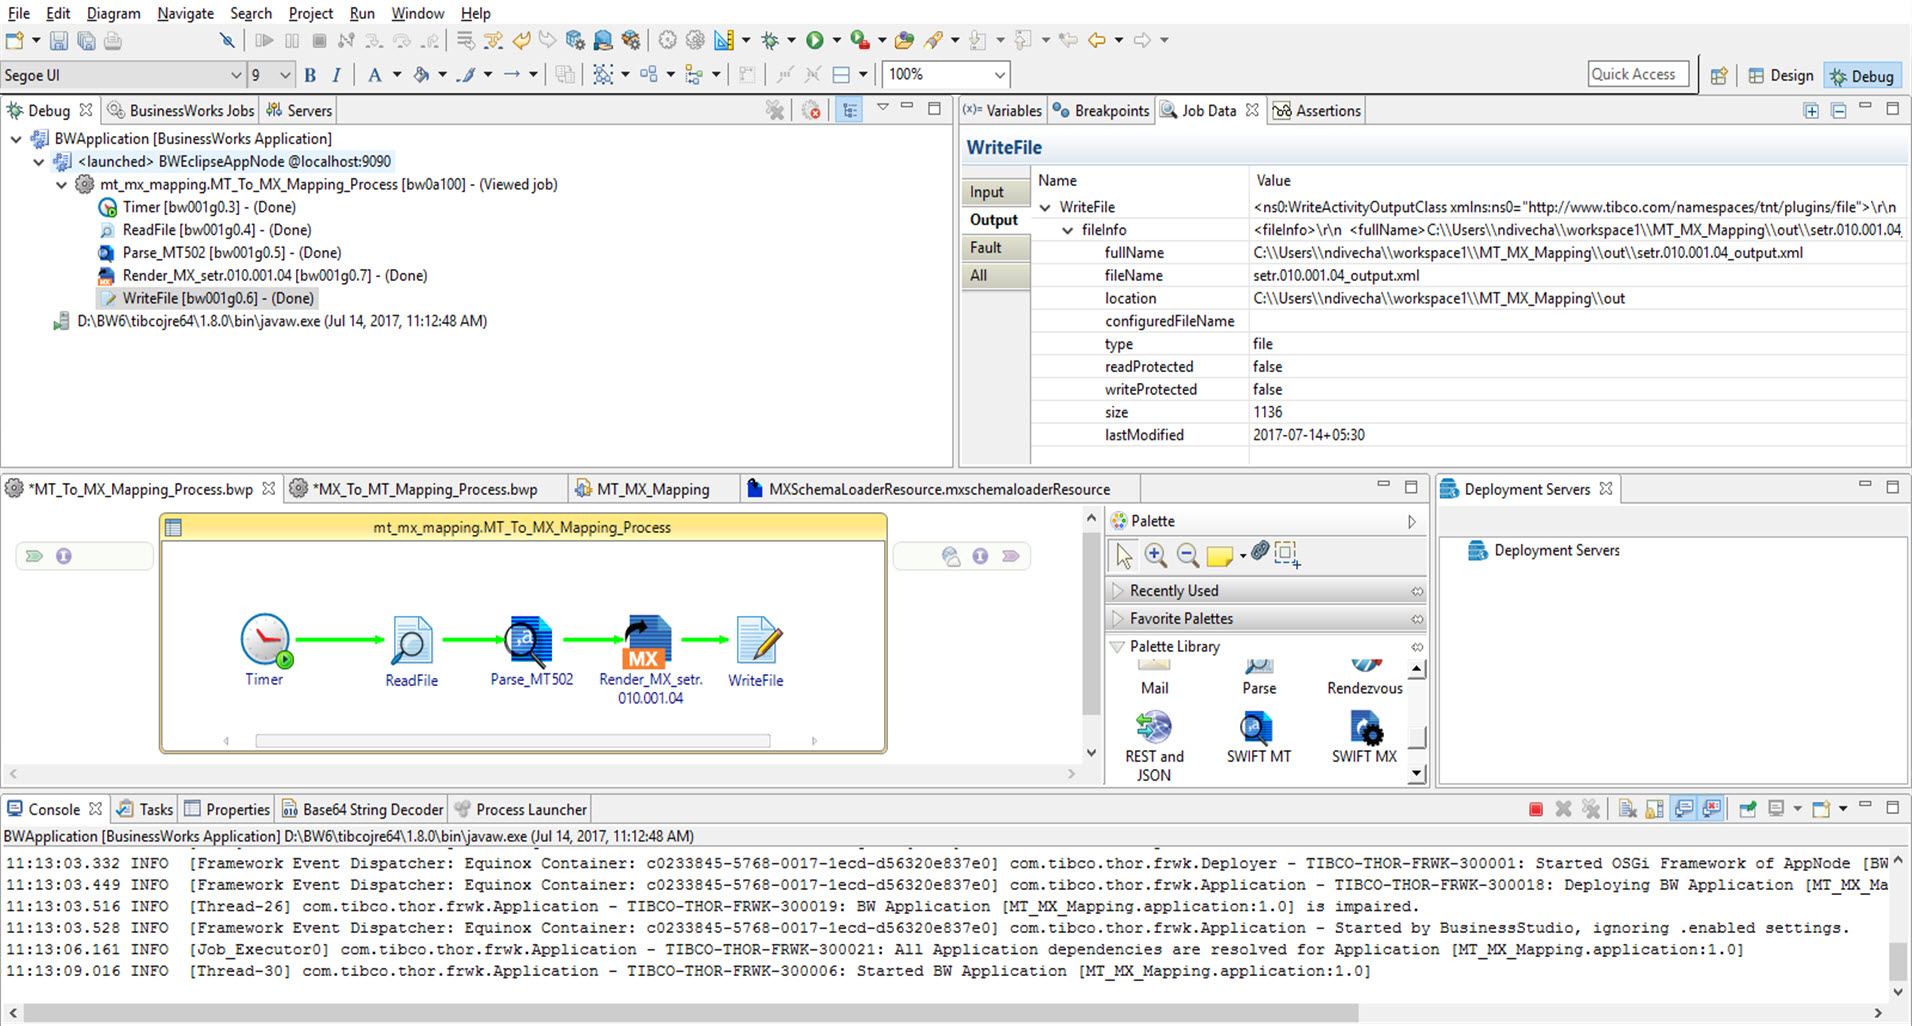1912x1026 pixels.
Task: Terminate console with red stop icon
Action: (x=1536, y=809)
